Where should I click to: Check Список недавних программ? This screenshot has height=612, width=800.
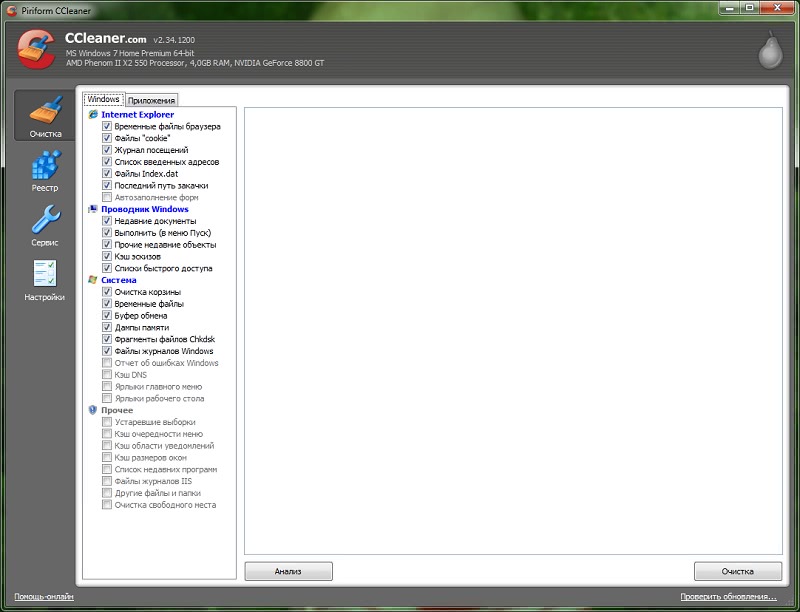pyautogui.click(x=107, y=469)
